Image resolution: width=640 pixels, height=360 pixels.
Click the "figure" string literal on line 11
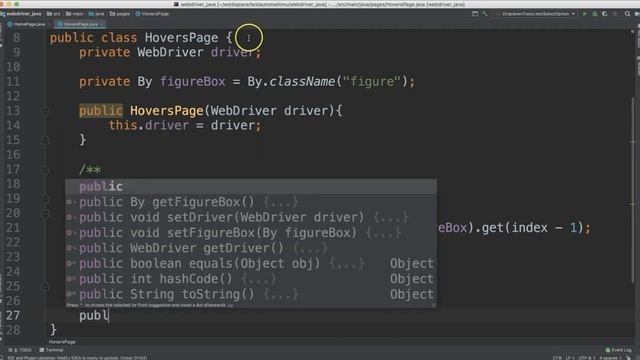371,82
